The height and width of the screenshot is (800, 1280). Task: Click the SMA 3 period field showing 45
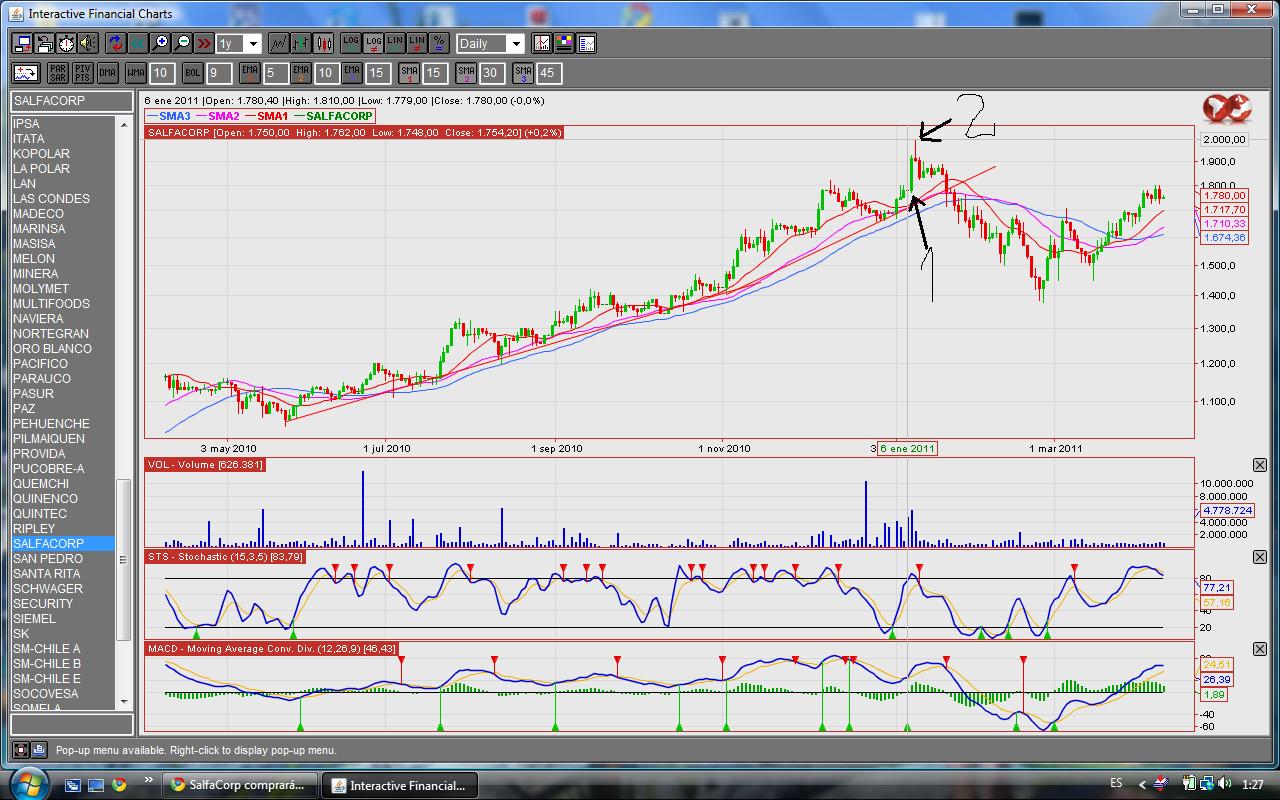[549, 73]
